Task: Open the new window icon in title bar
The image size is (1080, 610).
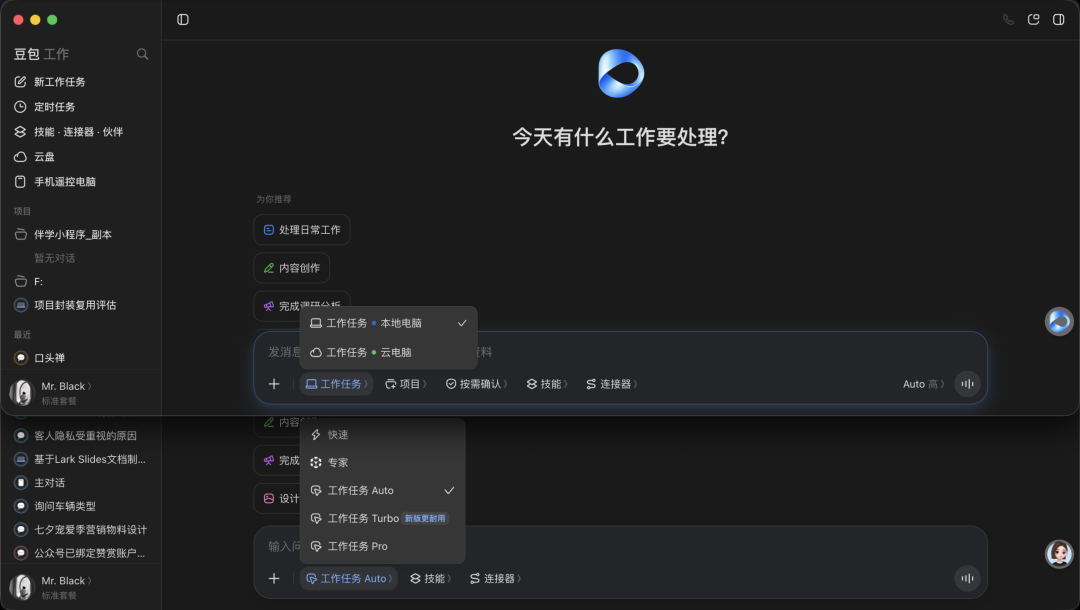Action: point(1033,19)
